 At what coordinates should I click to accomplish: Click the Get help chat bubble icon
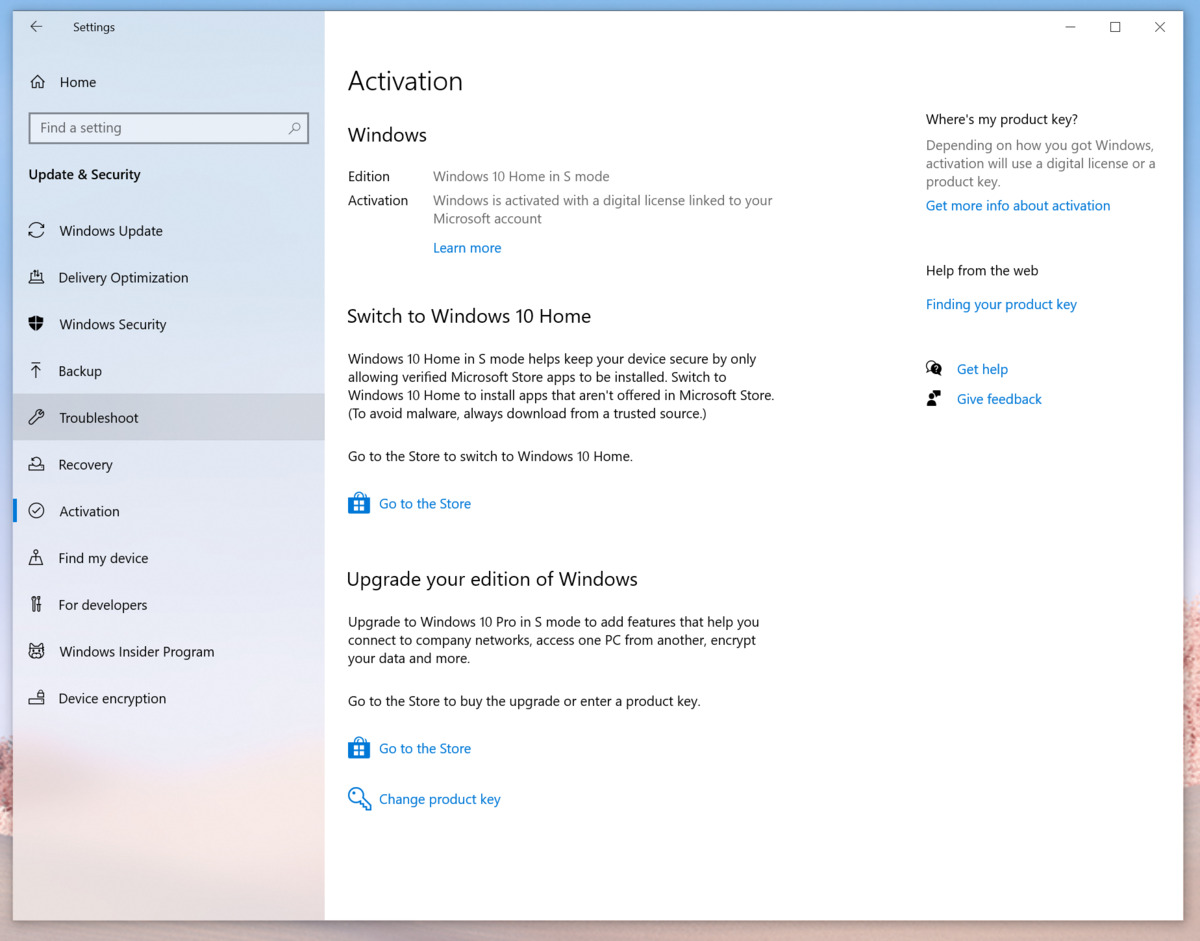pyautogui.click(x=934, y=369)
